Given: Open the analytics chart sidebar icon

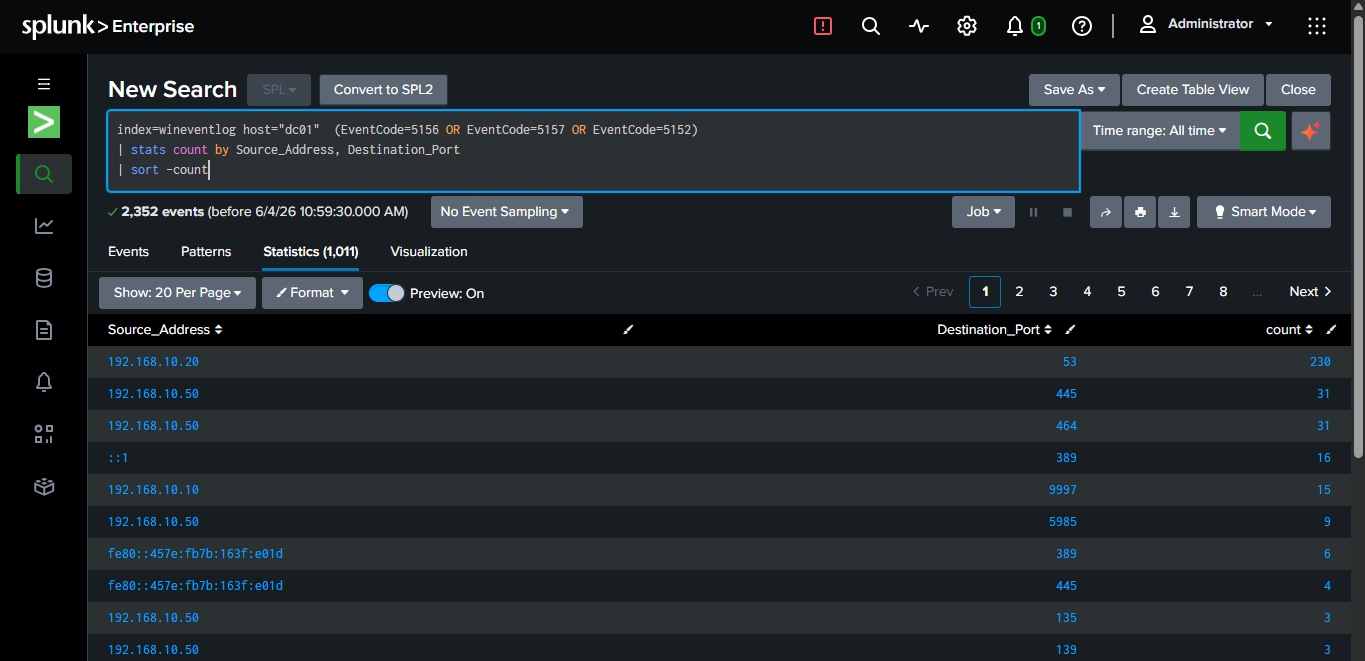Looking at the screenshot, I should pyautogui.click(x=44, y=226).
